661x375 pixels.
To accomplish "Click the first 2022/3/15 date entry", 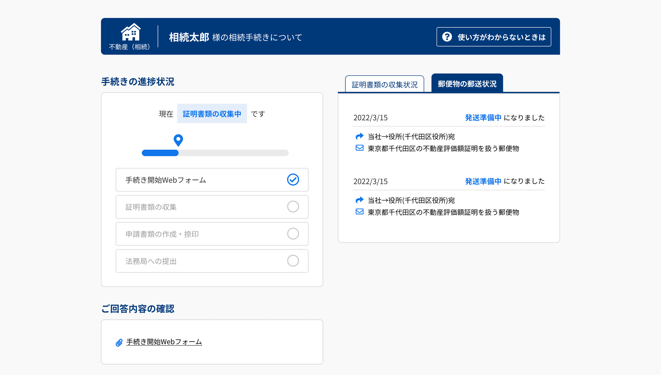I will (371, 118).
